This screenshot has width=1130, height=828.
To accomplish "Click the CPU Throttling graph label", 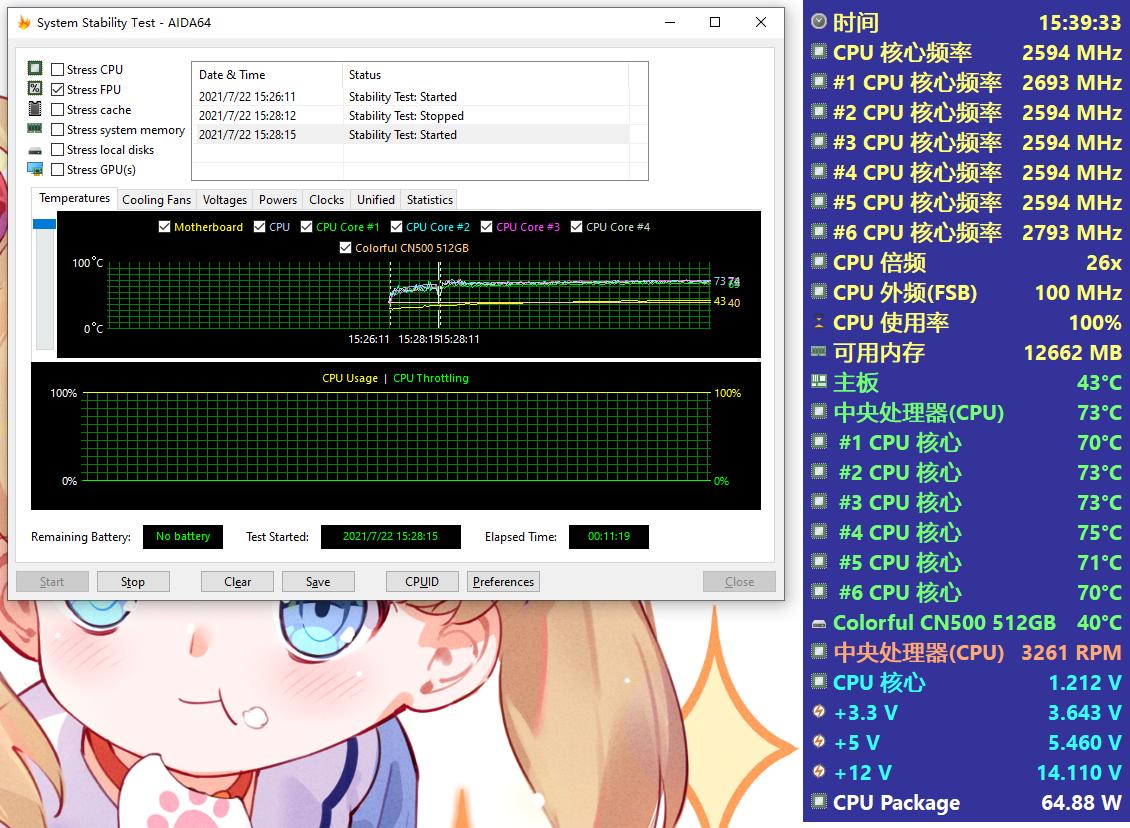I will point(431,378).
